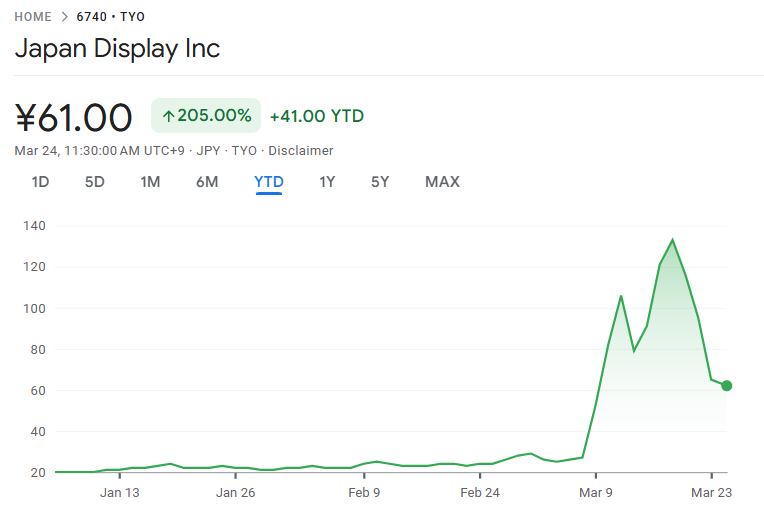Click the green endpoint dot on chart
This screenshot has width=764, height=517.
pyautogui.click(x=727, y=386)
